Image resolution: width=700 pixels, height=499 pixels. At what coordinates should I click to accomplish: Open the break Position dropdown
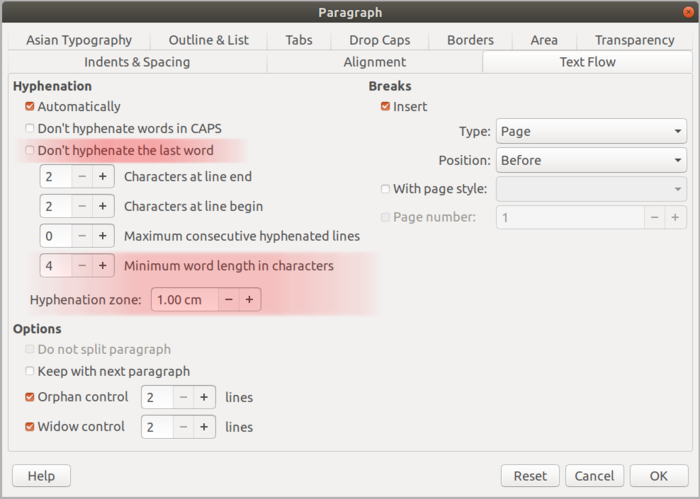coord(590,160)
